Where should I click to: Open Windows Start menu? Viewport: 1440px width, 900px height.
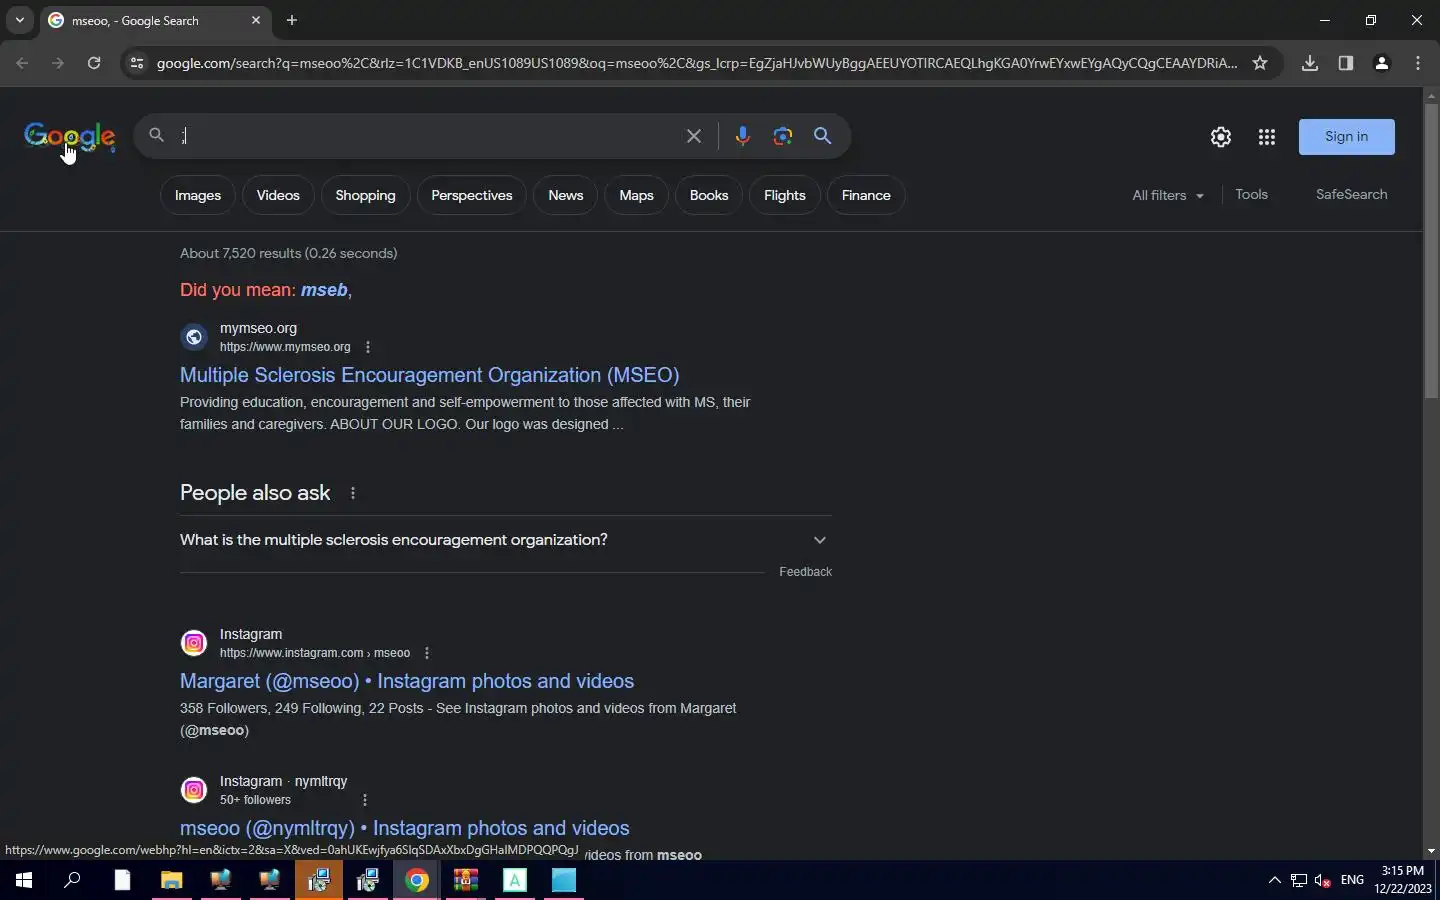pyautogui.click(x=24, y=880)
